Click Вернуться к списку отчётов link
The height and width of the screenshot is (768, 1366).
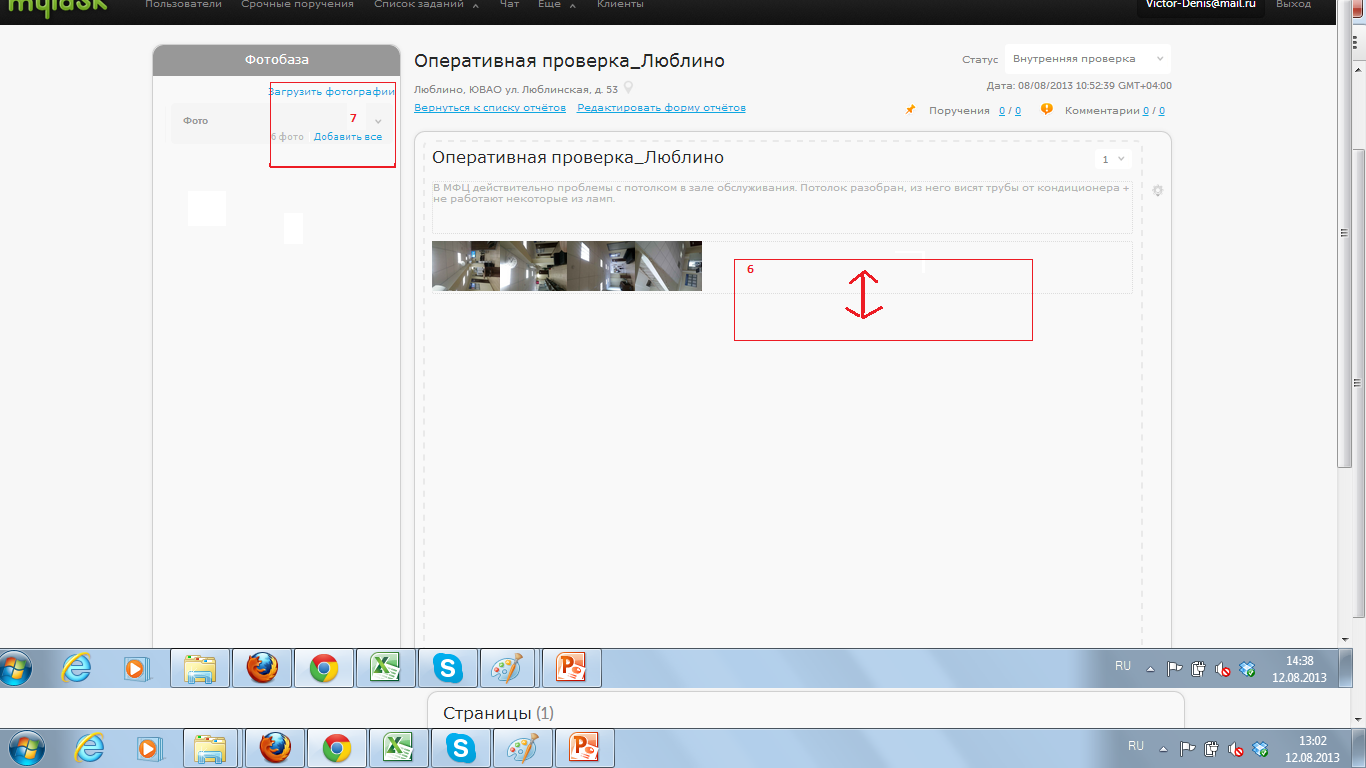tap(490, 108)
